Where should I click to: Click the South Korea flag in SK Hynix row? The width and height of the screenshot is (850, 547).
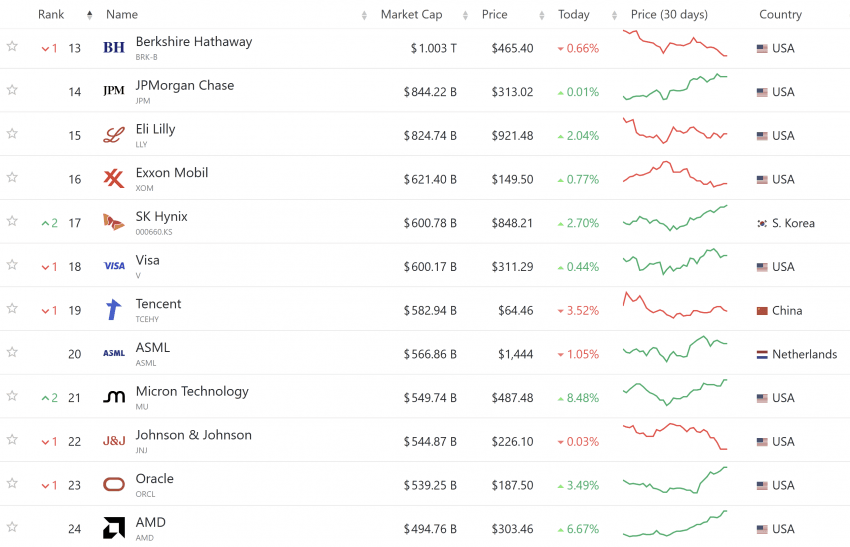(x=762, y=223)
